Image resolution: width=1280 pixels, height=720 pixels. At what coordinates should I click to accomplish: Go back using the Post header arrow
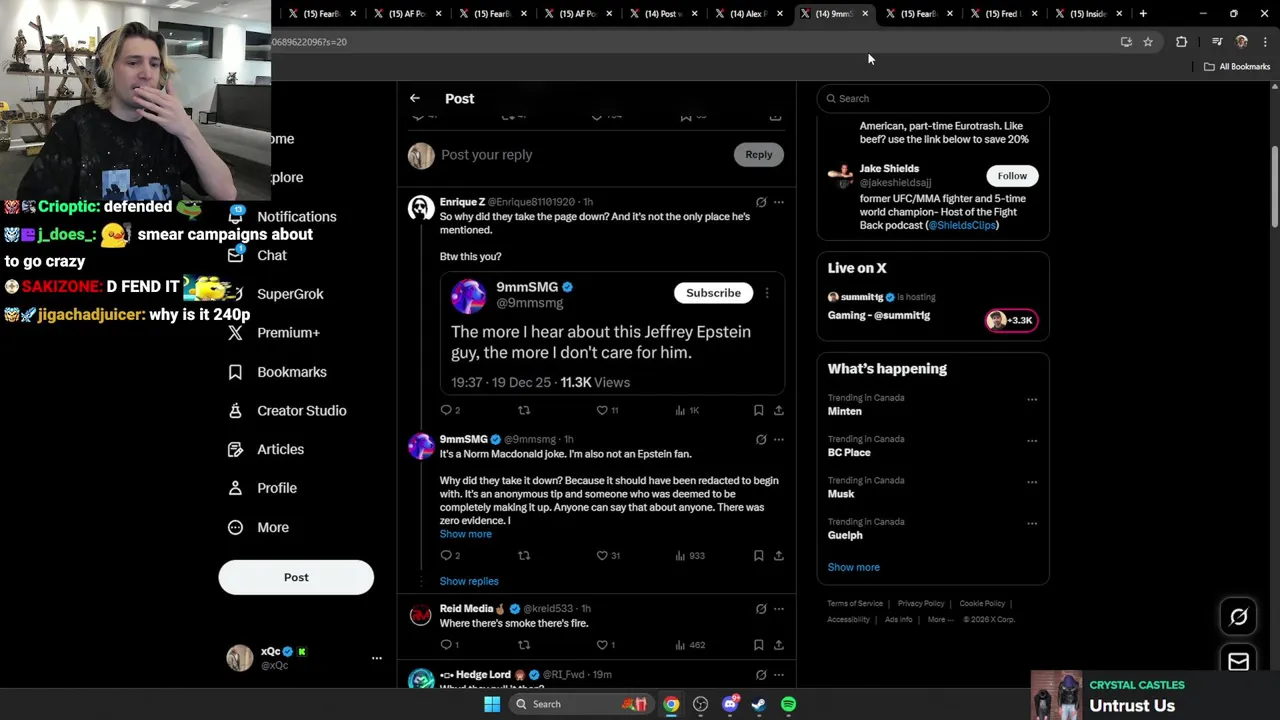coord(415,98)
